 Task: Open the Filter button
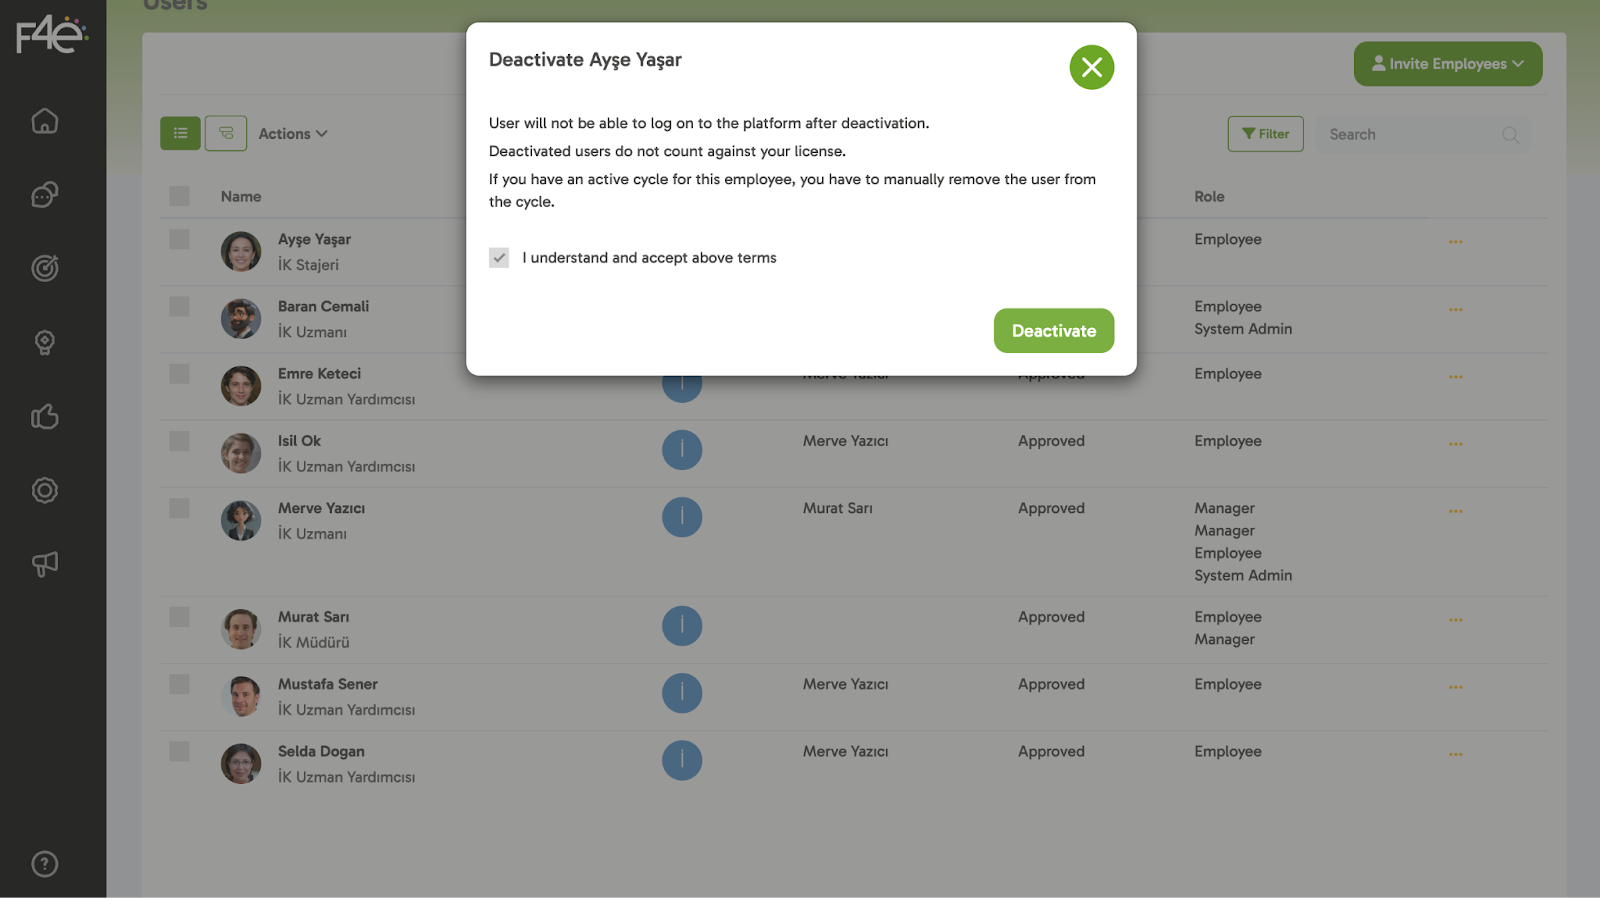pos(1265,134)
